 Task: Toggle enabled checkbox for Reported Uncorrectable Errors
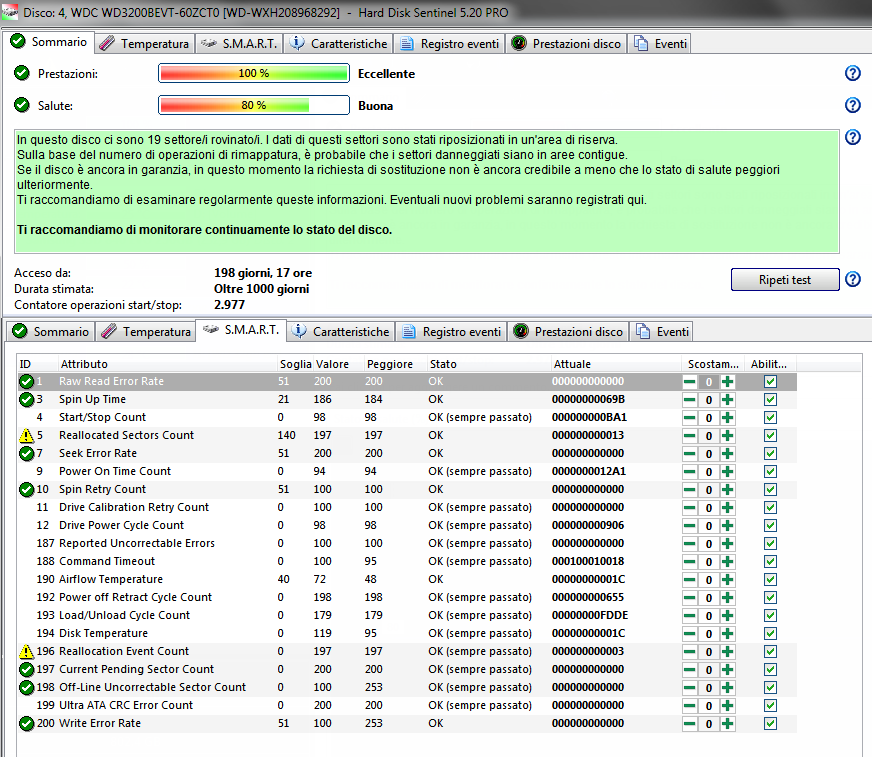coord(770,543)
